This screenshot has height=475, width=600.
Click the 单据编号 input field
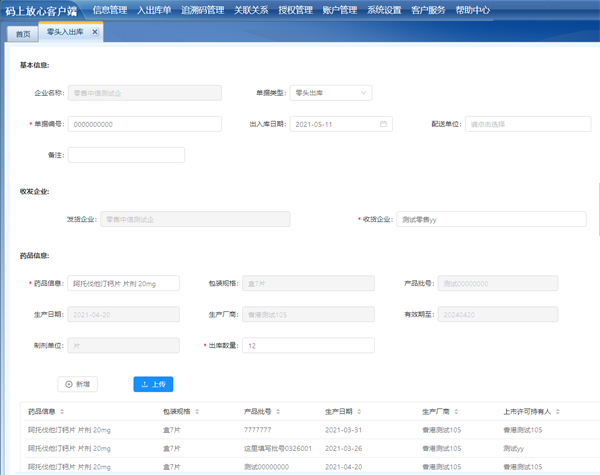point(144,124)
